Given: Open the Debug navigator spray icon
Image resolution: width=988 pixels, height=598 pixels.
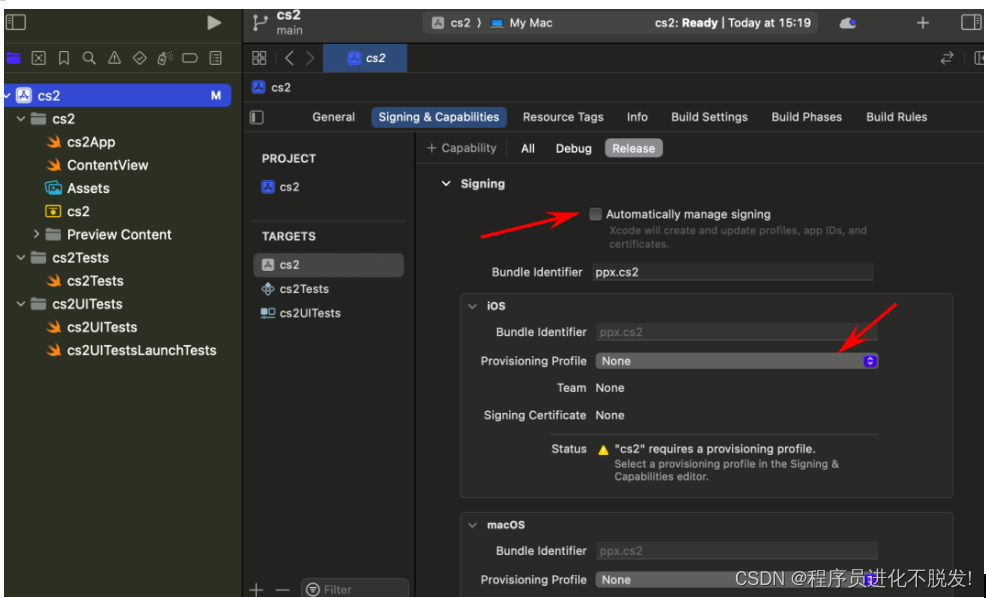Looking at the screenshot, I should 165,59.
